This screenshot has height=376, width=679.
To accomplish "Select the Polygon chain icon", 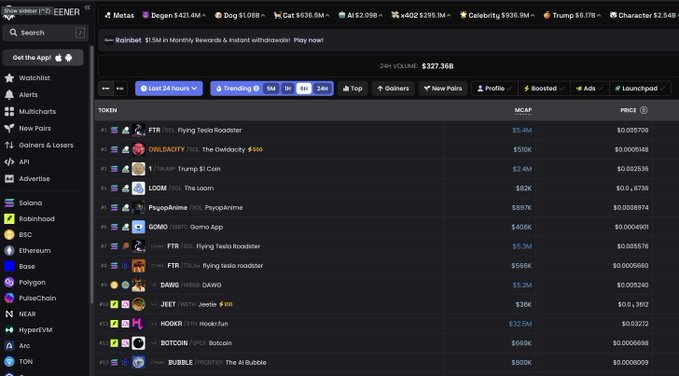I will 9,282.
